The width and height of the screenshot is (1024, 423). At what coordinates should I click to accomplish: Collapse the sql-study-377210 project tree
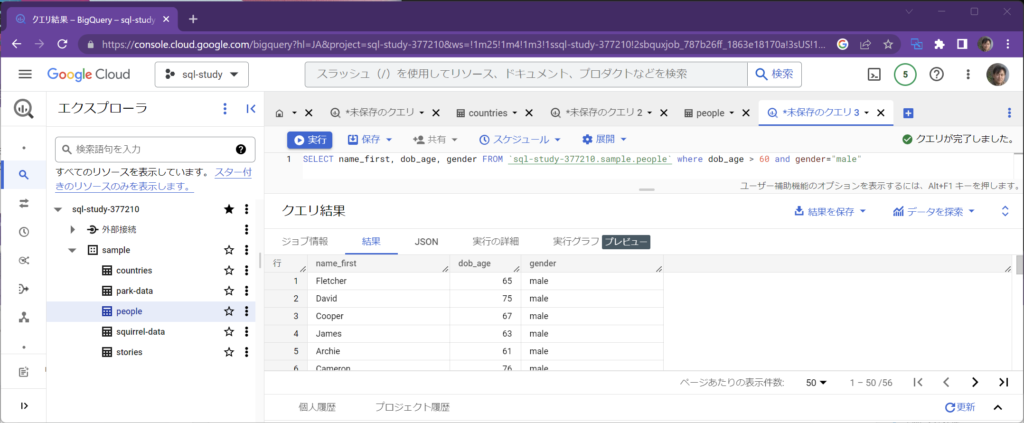58,210
